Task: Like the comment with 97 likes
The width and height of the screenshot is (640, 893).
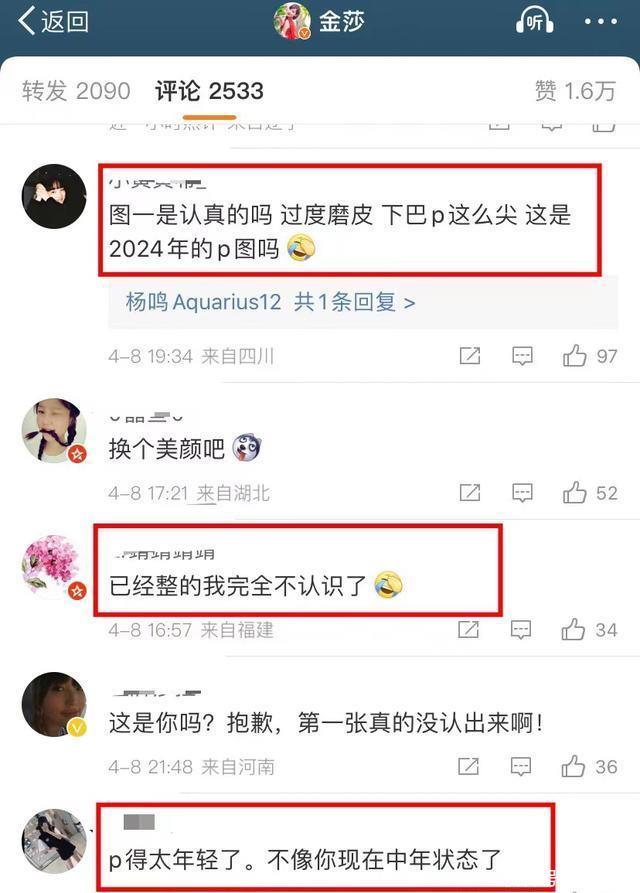Action: [589, 356]
